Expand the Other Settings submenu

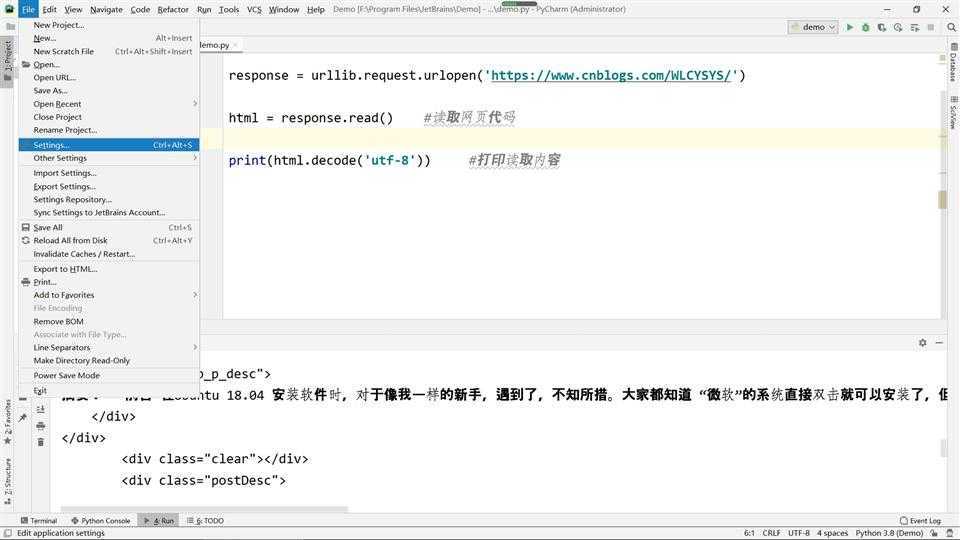pyautogui.click(x=109, y=158)
